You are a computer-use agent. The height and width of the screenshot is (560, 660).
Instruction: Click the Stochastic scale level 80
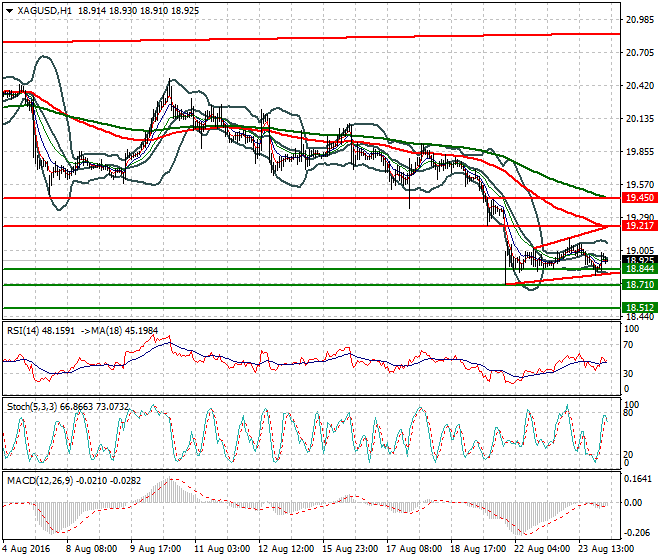(x=628, y=413)
